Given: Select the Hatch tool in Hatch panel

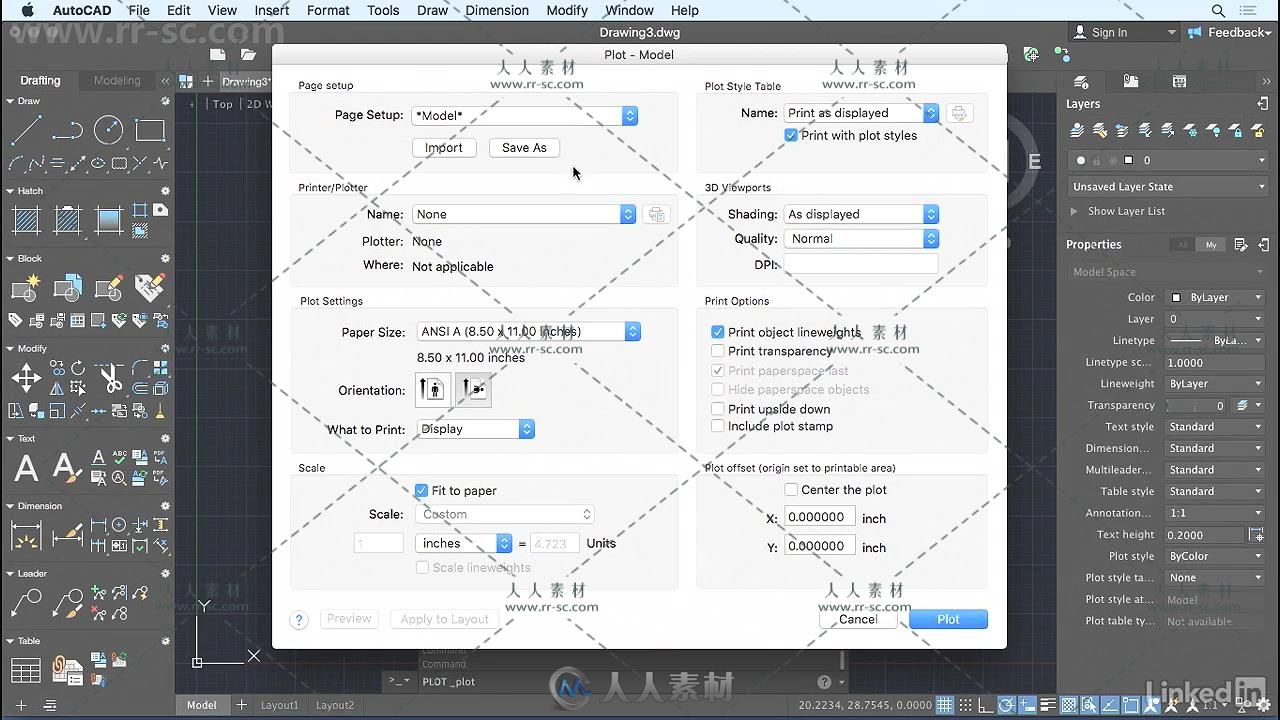Looking at the screenshot, I should [x=26, y=219].
